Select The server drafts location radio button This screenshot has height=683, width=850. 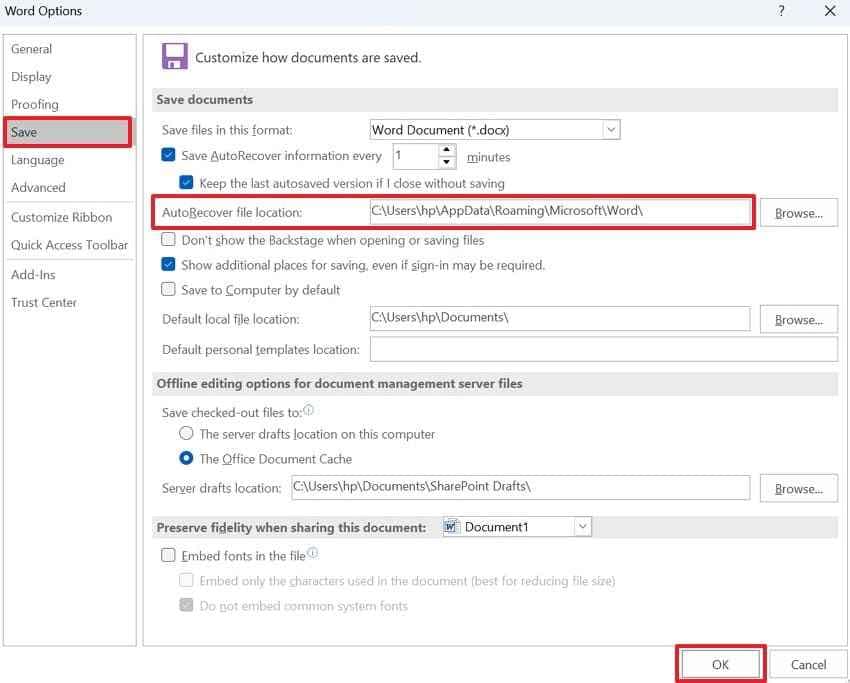pos(186,433)
